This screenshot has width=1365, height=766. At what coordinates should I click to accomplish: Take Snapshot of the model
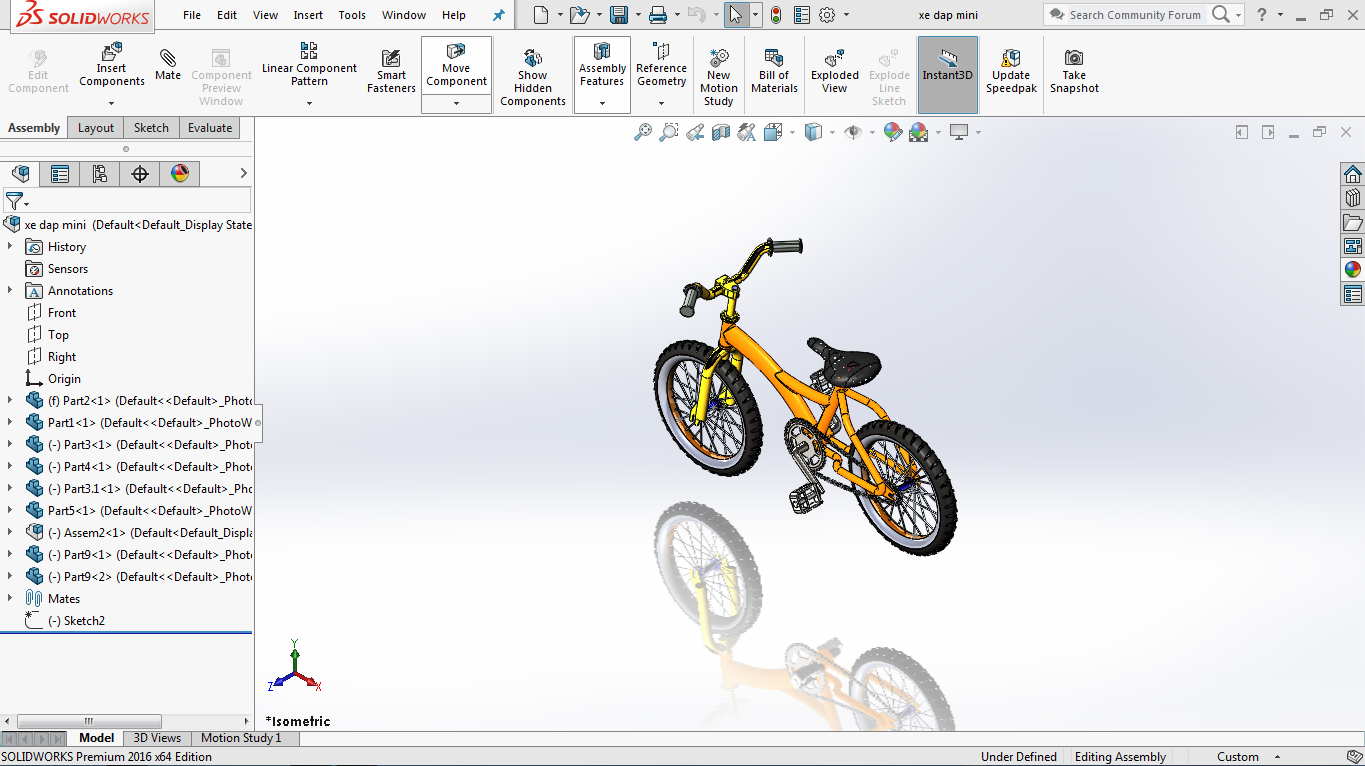click(x=1074, y=71)
